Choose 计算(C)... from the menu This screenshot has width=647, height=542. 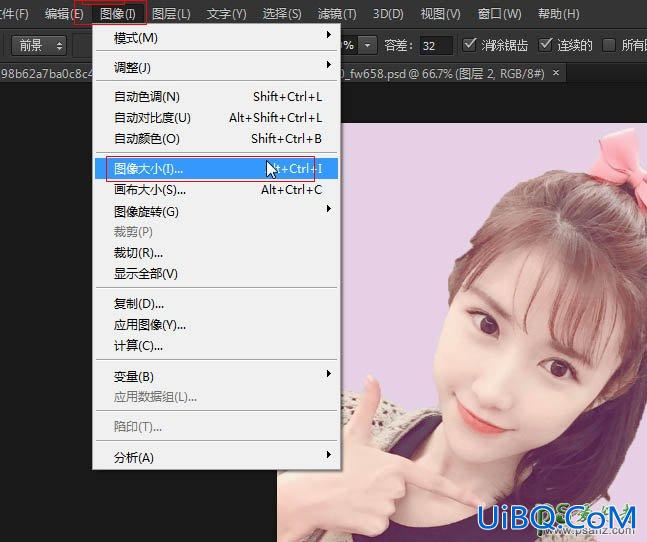(x=216, y=346)
